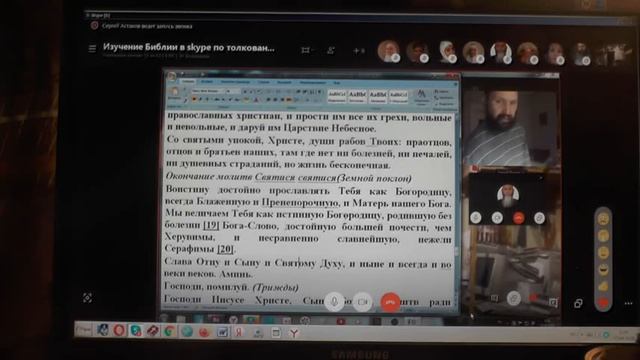
Task: Add people to the call icon
Action: point(331,50)
